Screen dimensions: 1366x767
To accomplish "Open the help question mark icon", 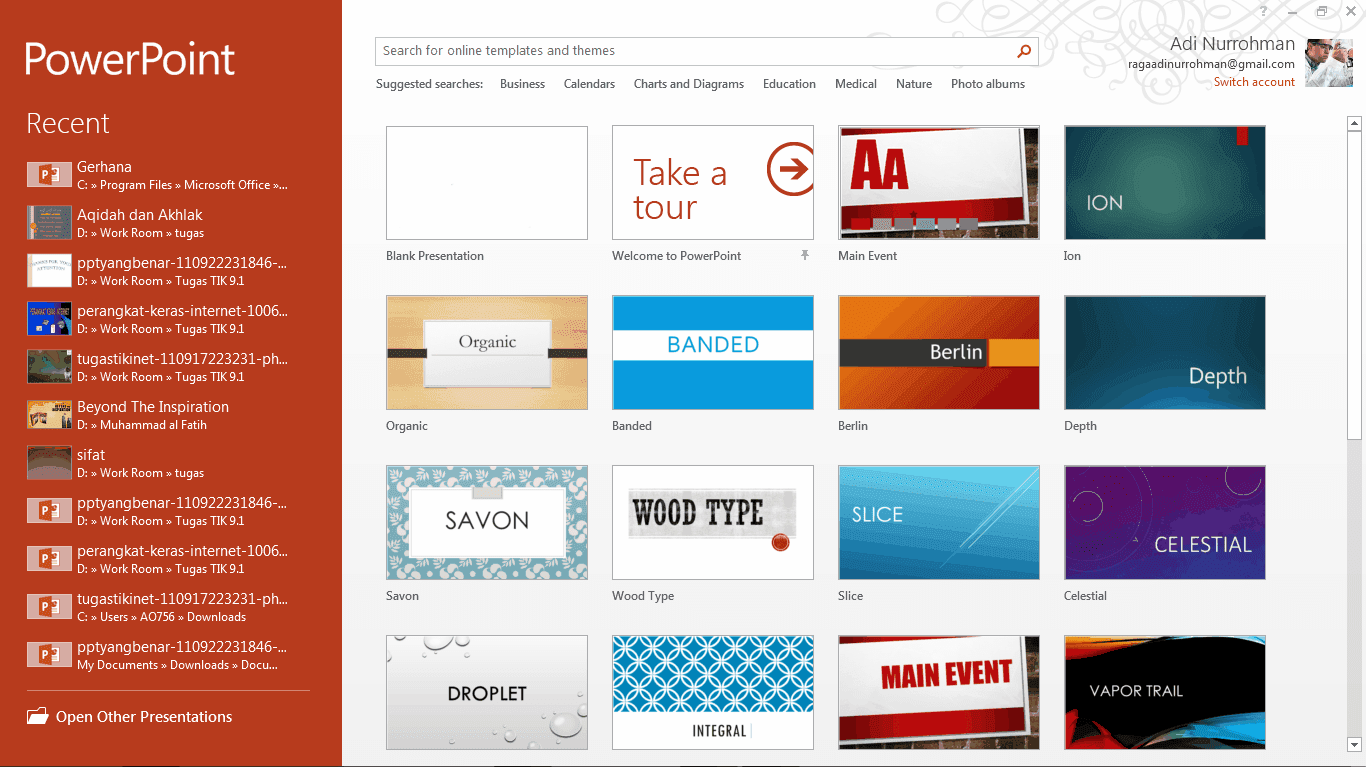I will 1264,11.
